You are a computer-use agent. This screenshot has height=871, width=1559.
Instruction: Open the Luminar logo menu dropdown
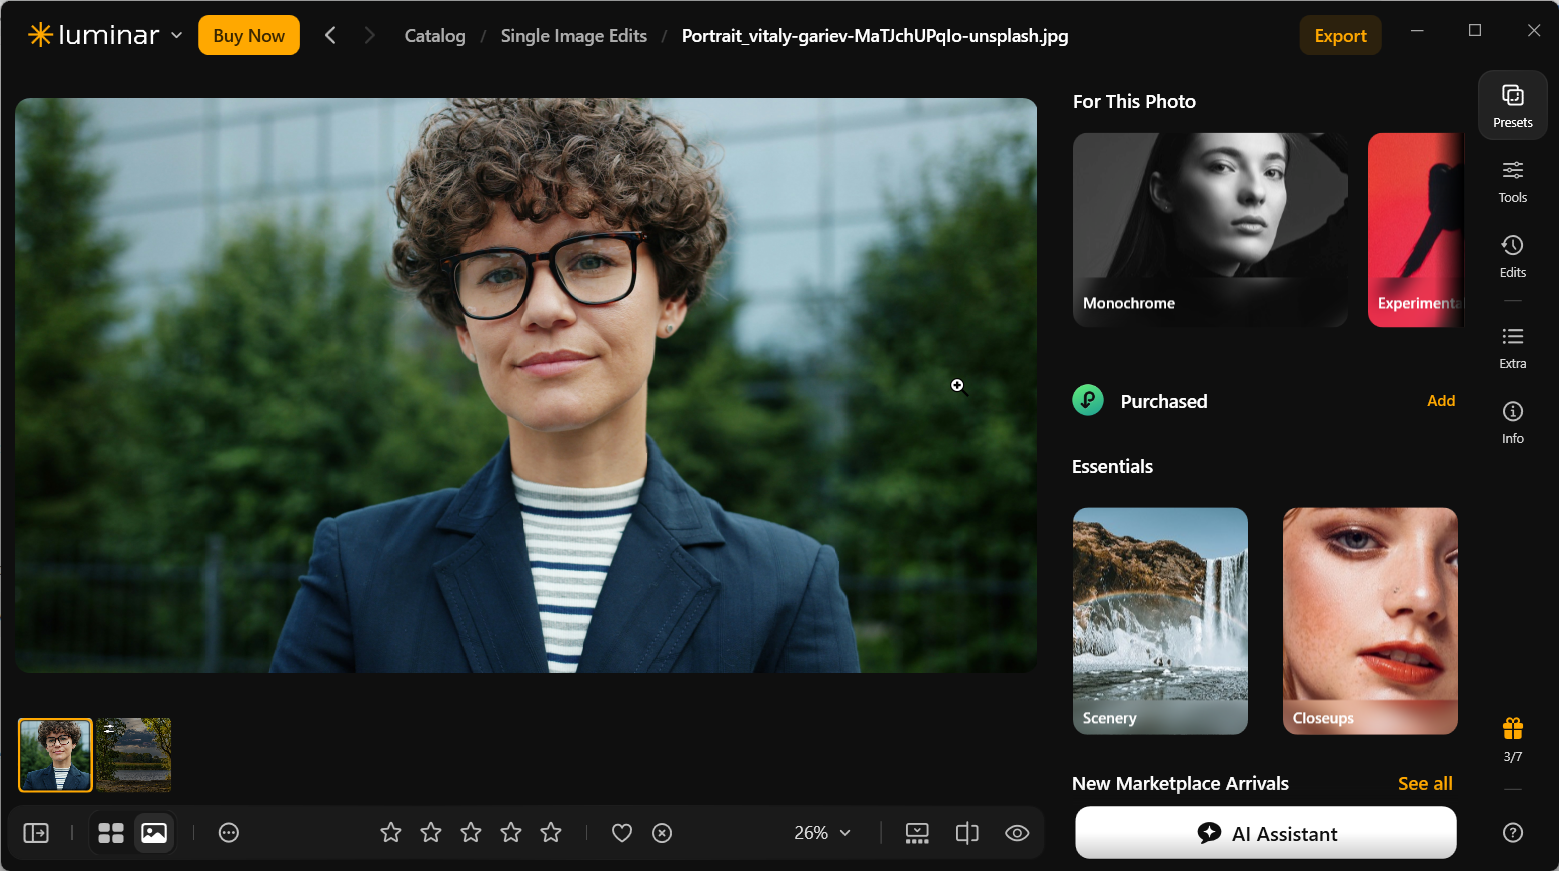(105, 35)
